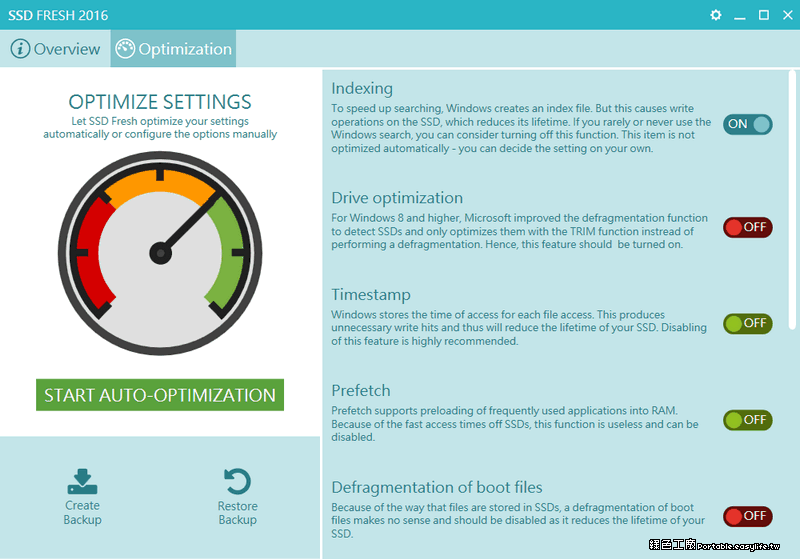Click the Create Backup label

coord(82,513)
